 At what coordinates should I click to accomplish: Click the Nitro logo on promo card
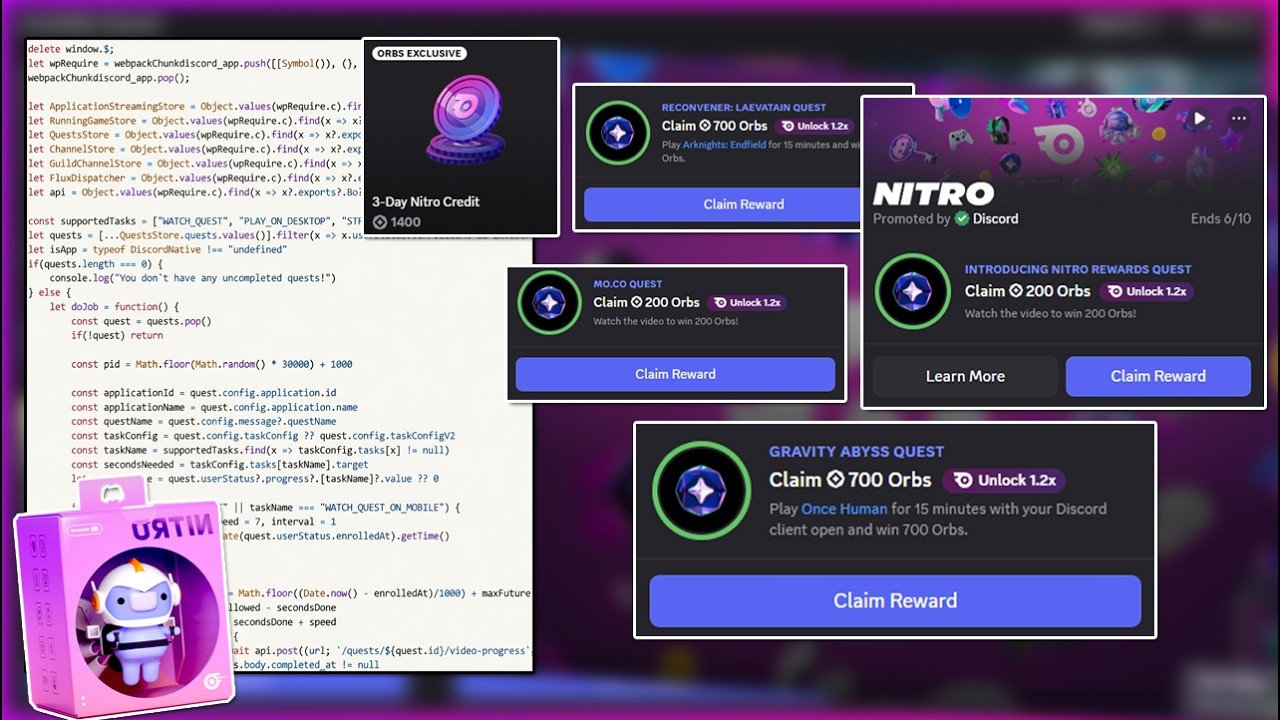click(x=933, y=193)
